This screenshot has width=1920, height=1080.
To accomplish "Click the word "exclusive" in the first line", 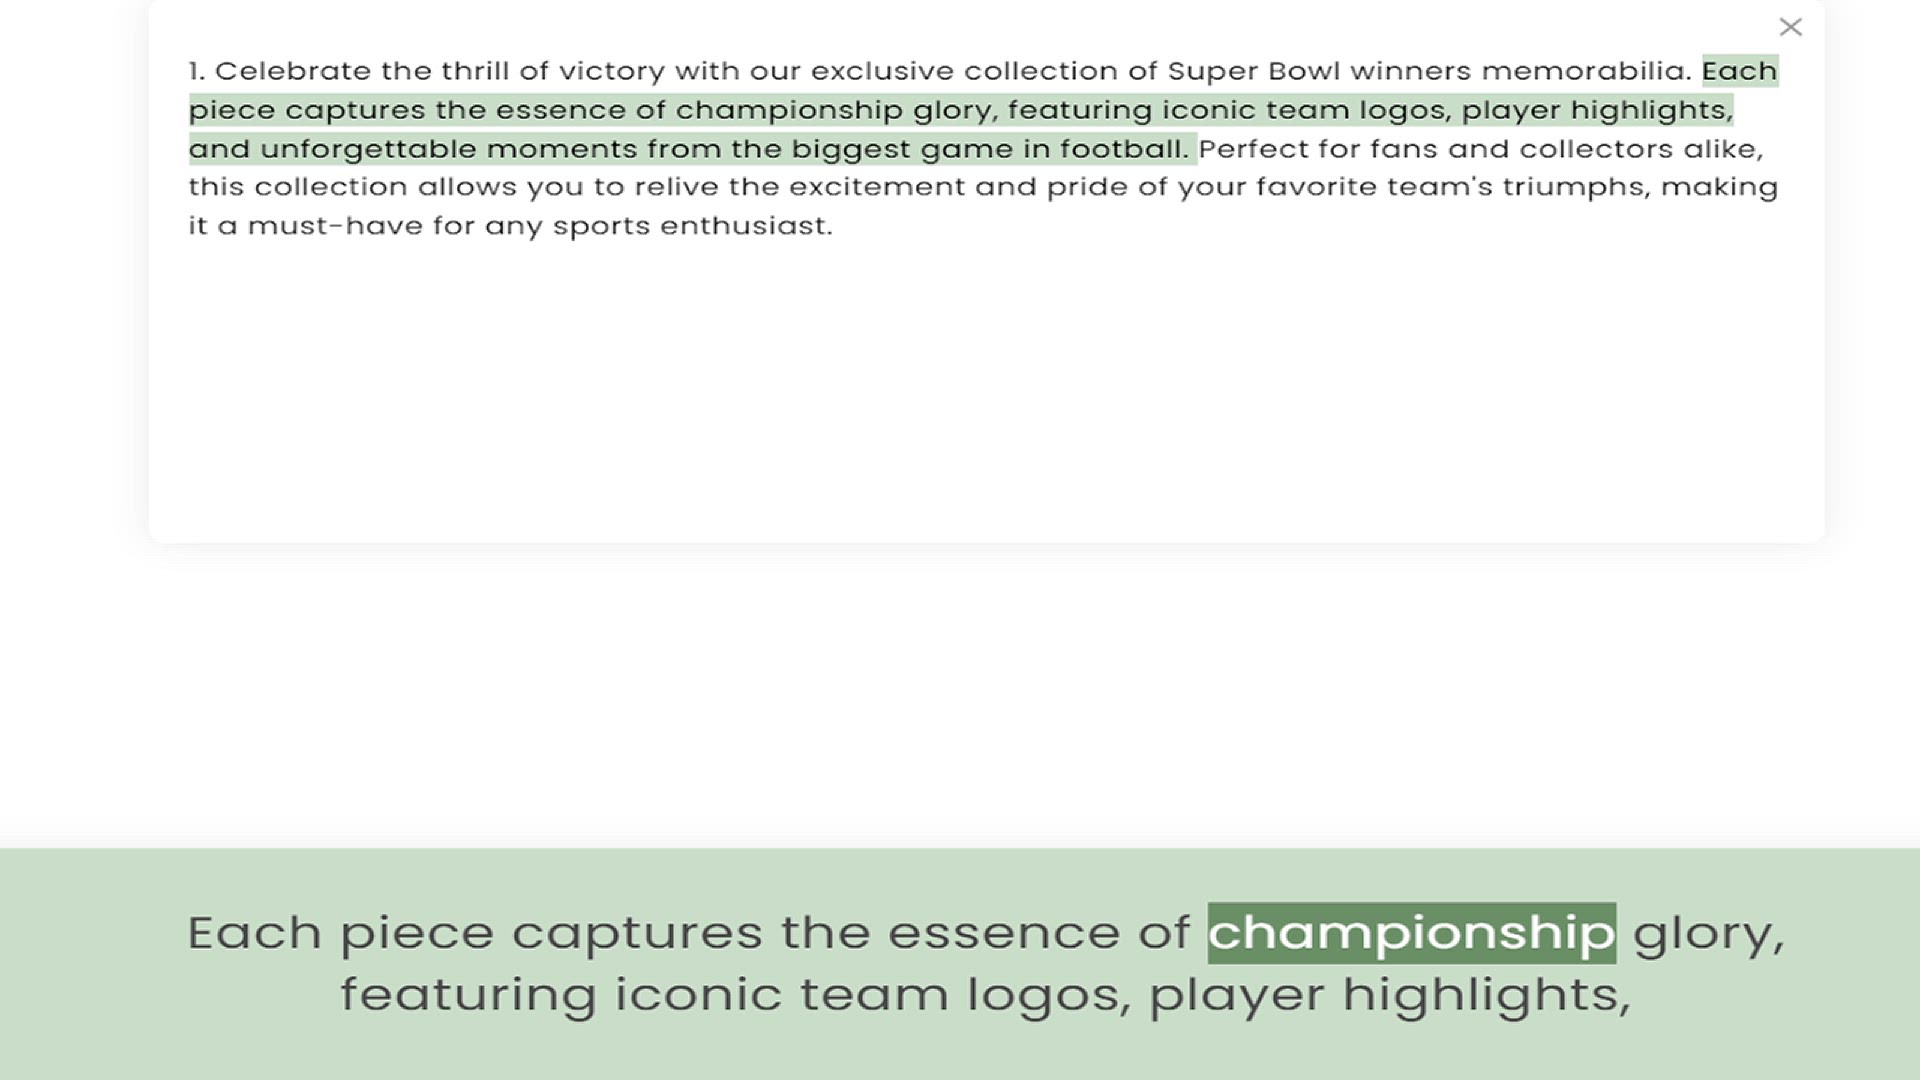I will (882, 71).
